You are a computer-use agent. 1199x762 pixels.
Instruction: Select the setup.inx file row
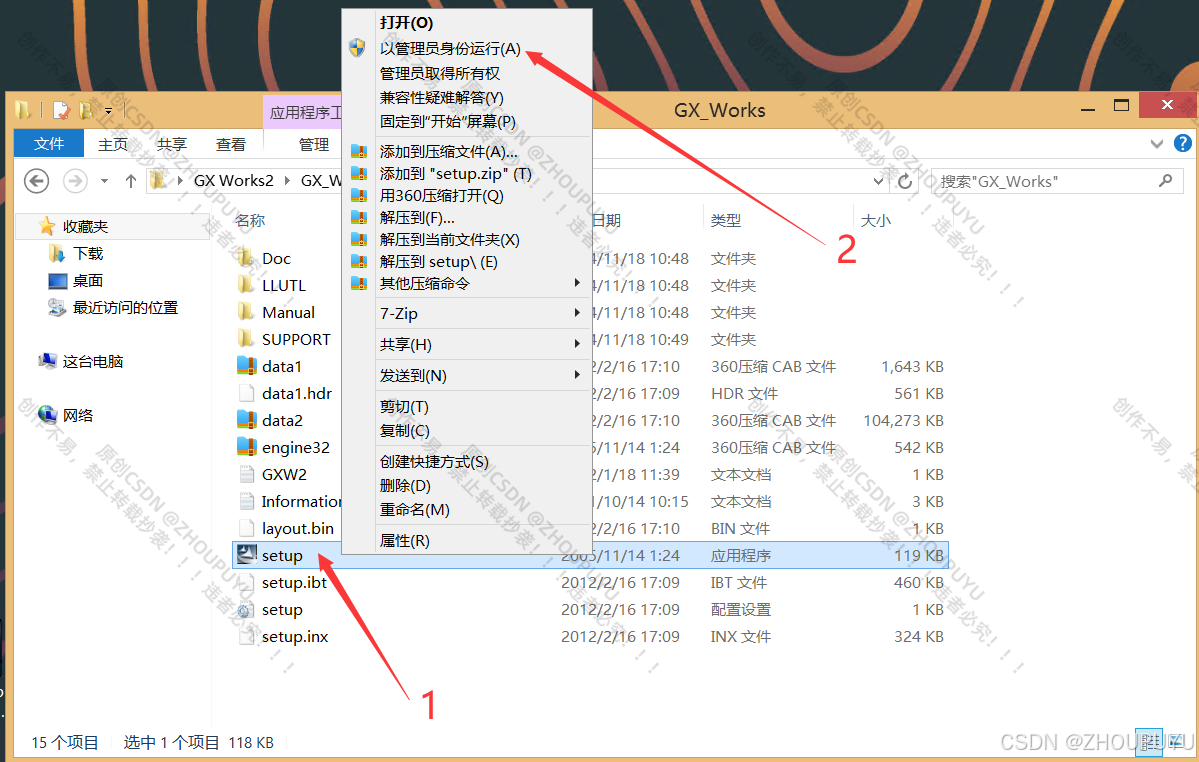590,636
